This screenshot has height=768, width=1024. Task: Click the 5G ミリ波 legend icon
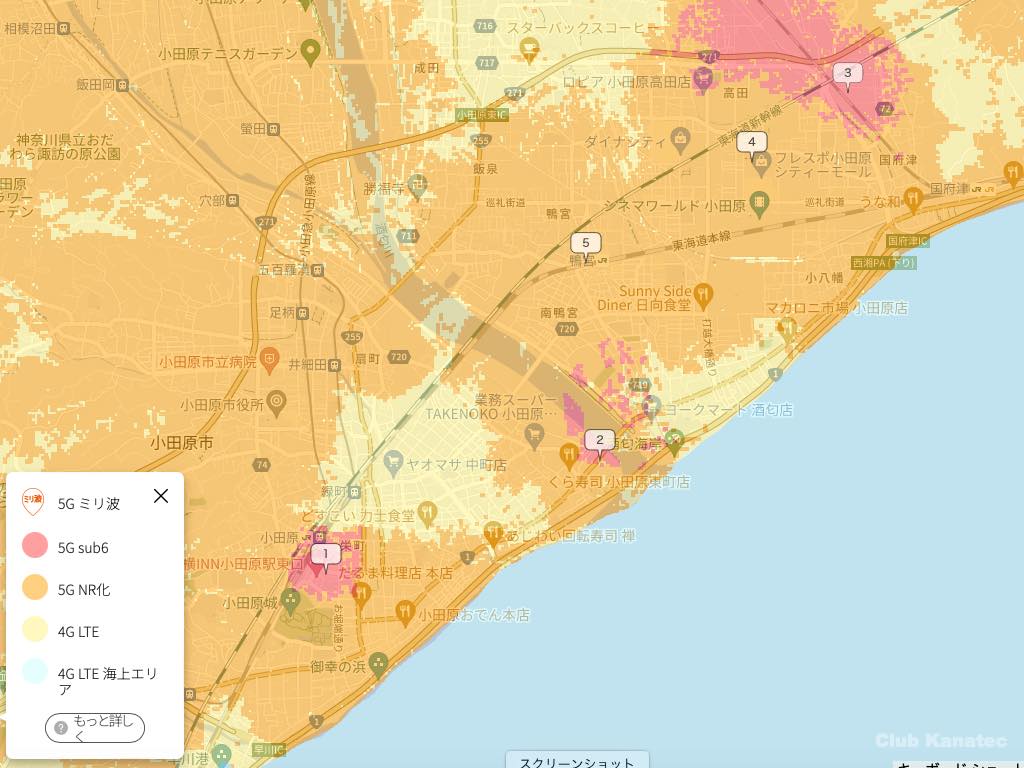(33, 502)
